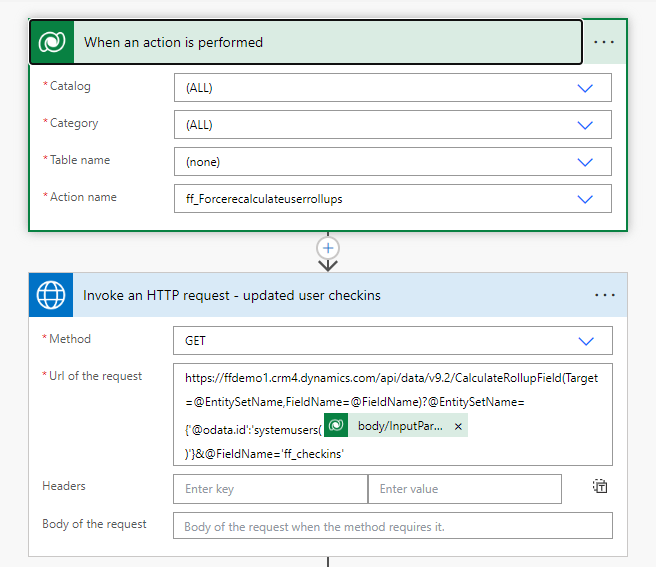Open HTTP request action's ellipsis menu
Image resolution: width=656 pixels, height=567 pixels.
coord(604,295)
